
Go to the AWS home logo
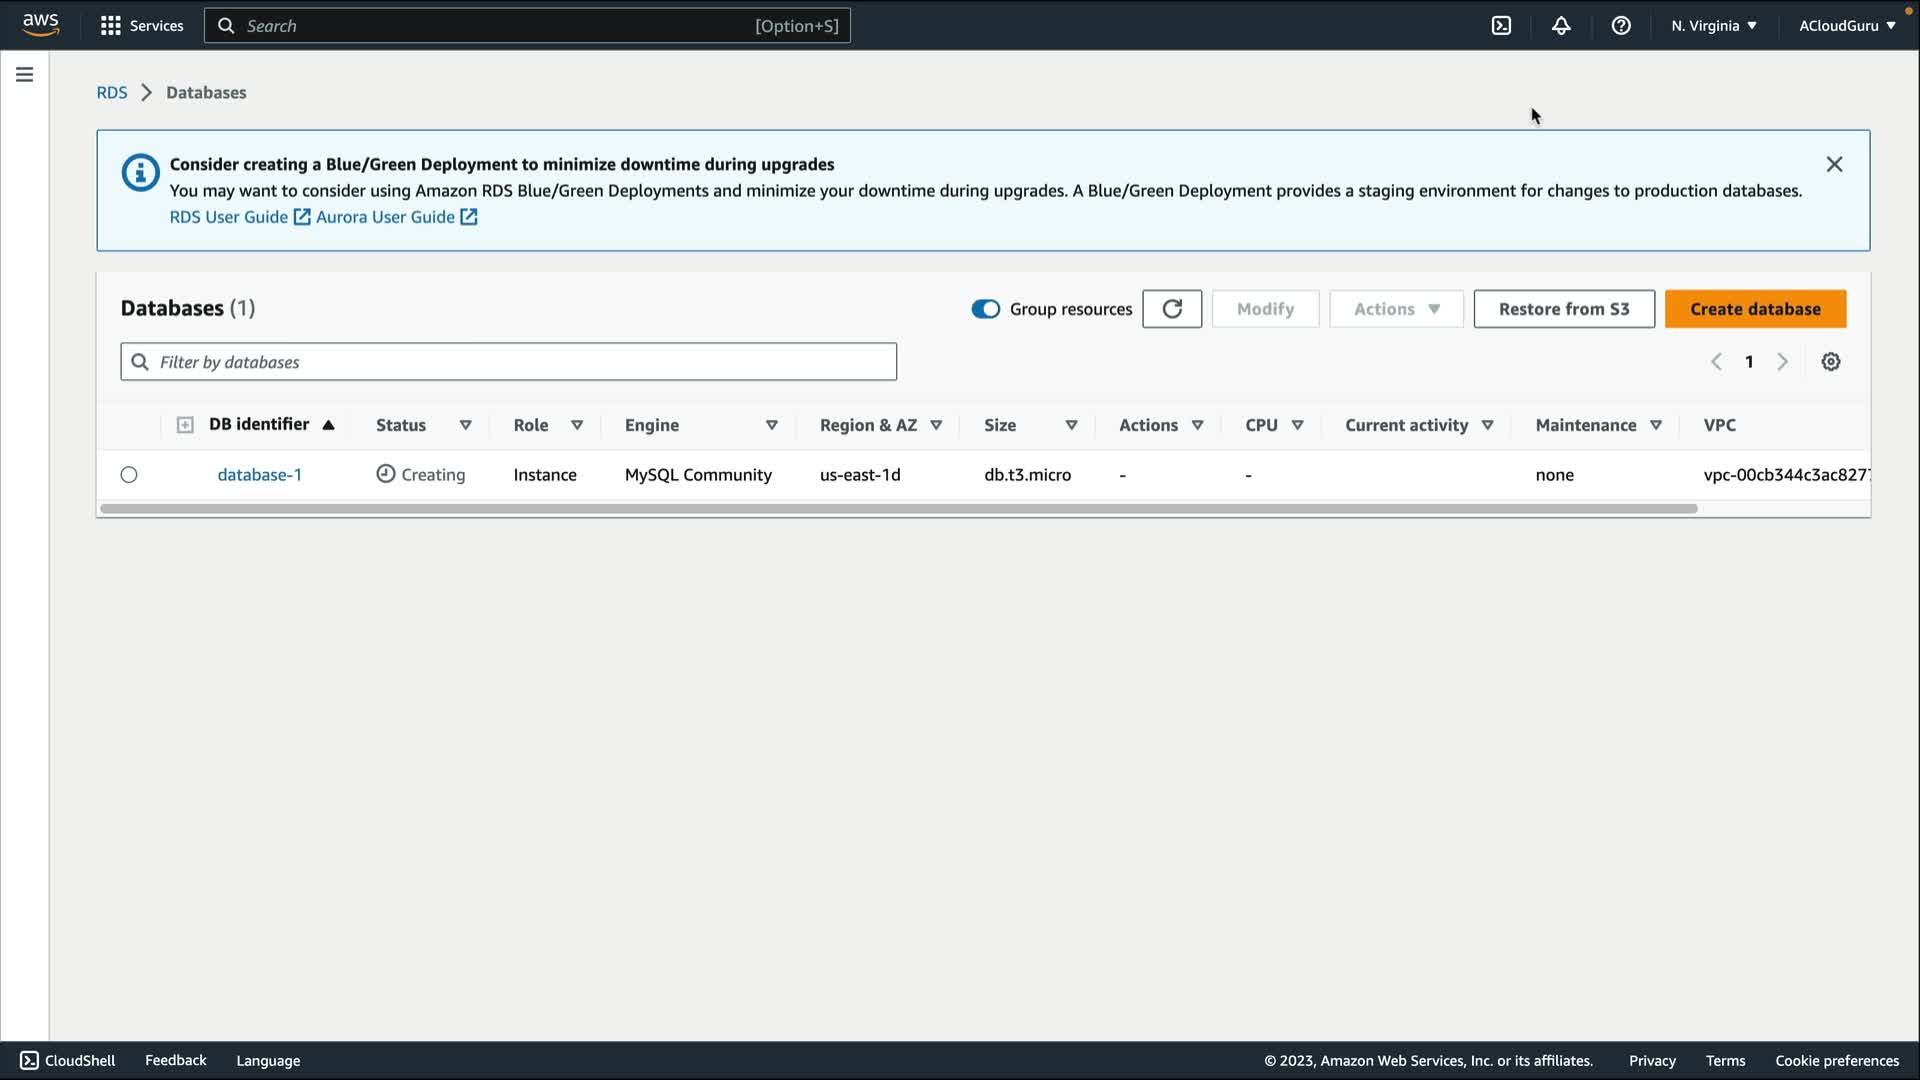pos(41,24)
